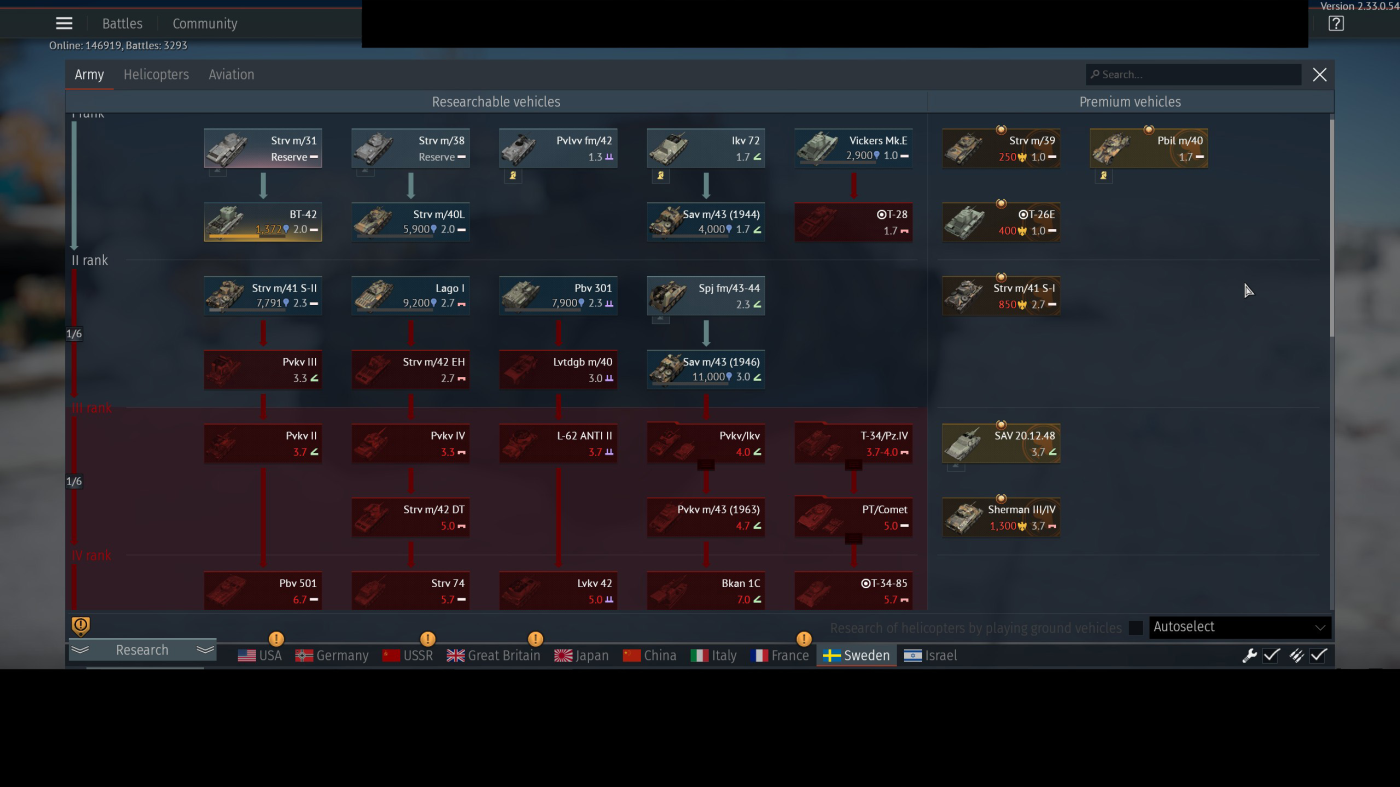Open the Battles menu
Viewport: 1400px width, 787px height.
coord(122,24)
